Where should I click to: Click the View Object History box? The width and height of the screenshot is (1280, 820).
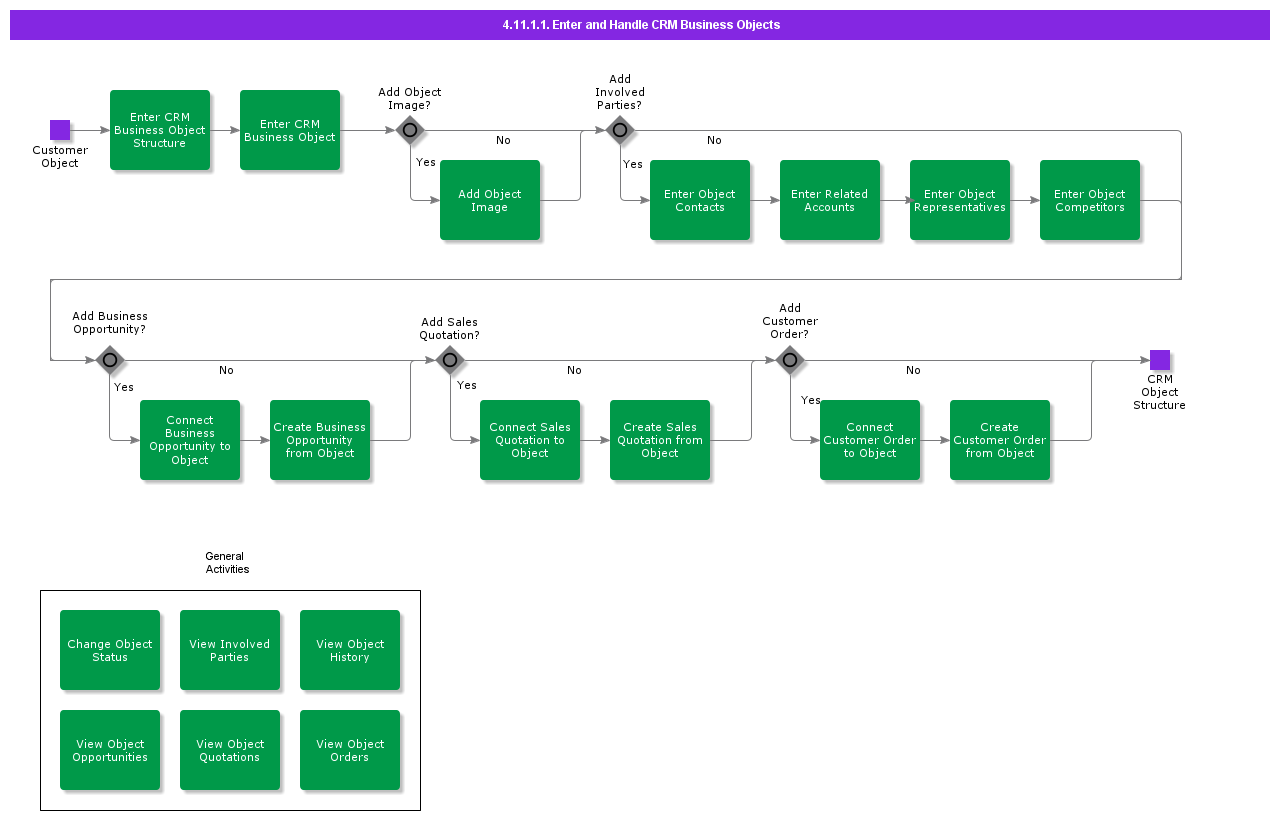[x=350, y=650]
